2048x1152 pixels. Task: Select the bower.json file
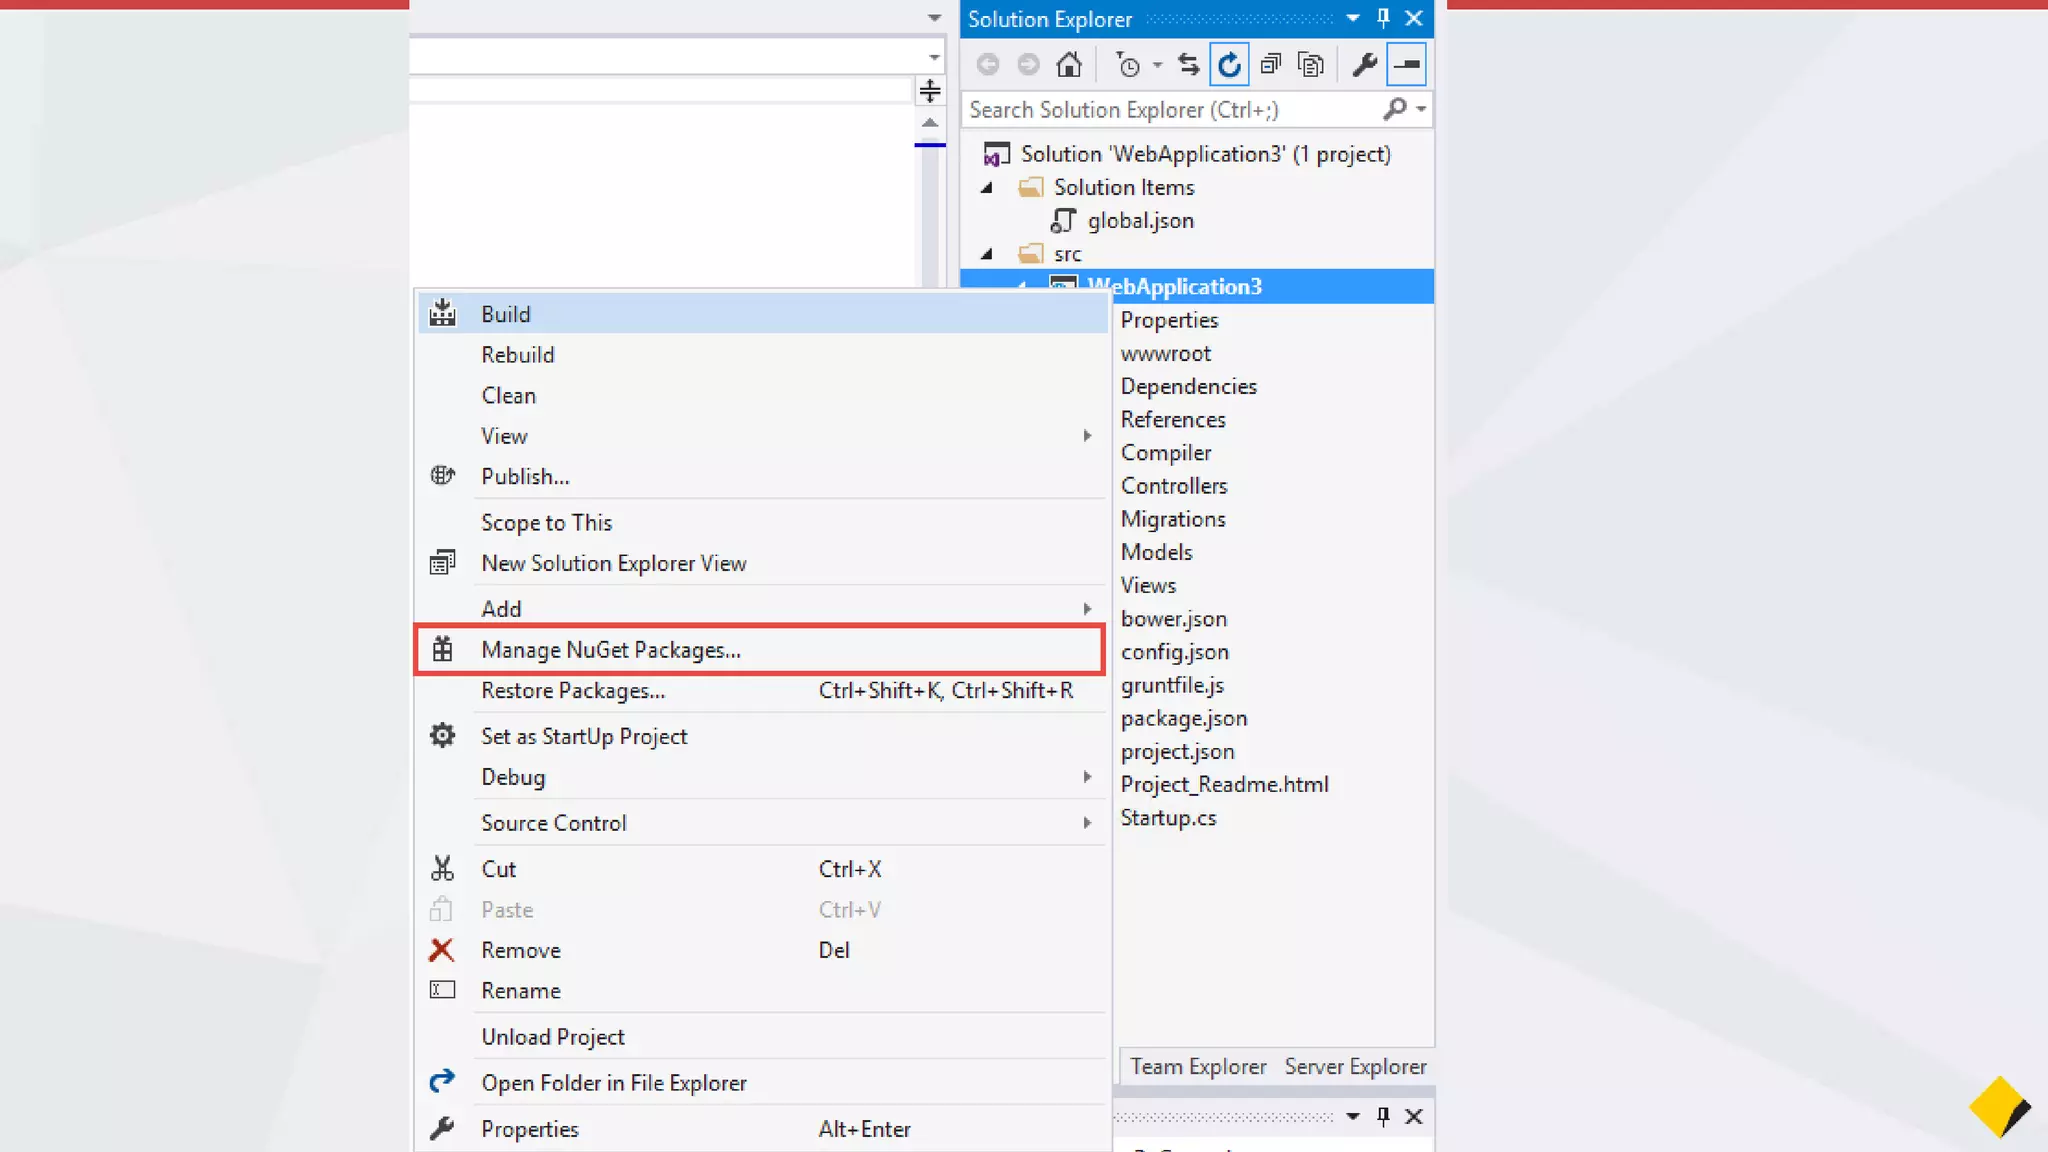(x=1173, y=619)
